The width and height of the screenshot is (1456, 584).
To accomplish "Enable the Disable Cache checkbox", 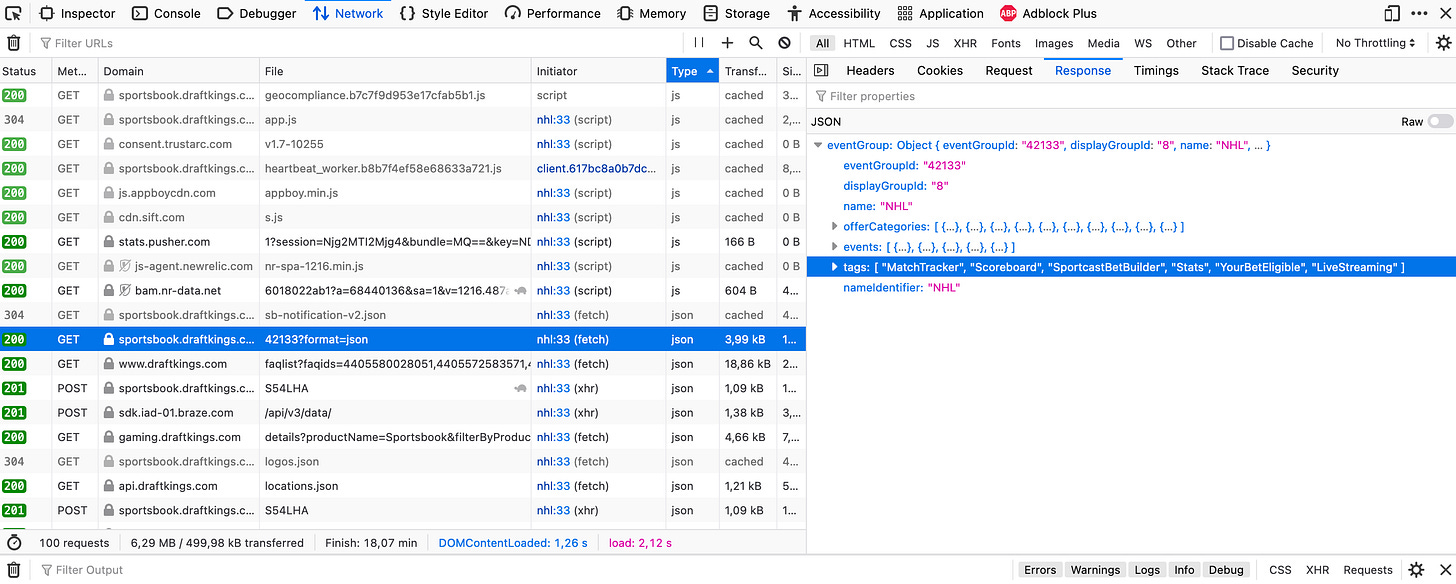I will (1227, 43).
